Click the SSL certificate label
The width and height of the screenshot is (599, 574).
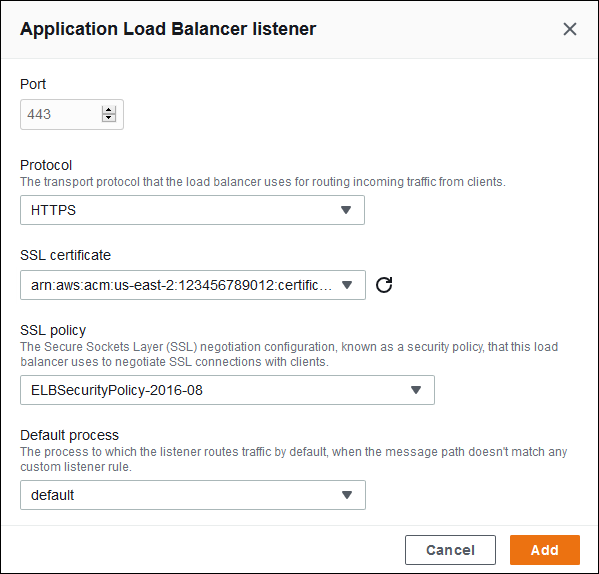coord(65,255)
